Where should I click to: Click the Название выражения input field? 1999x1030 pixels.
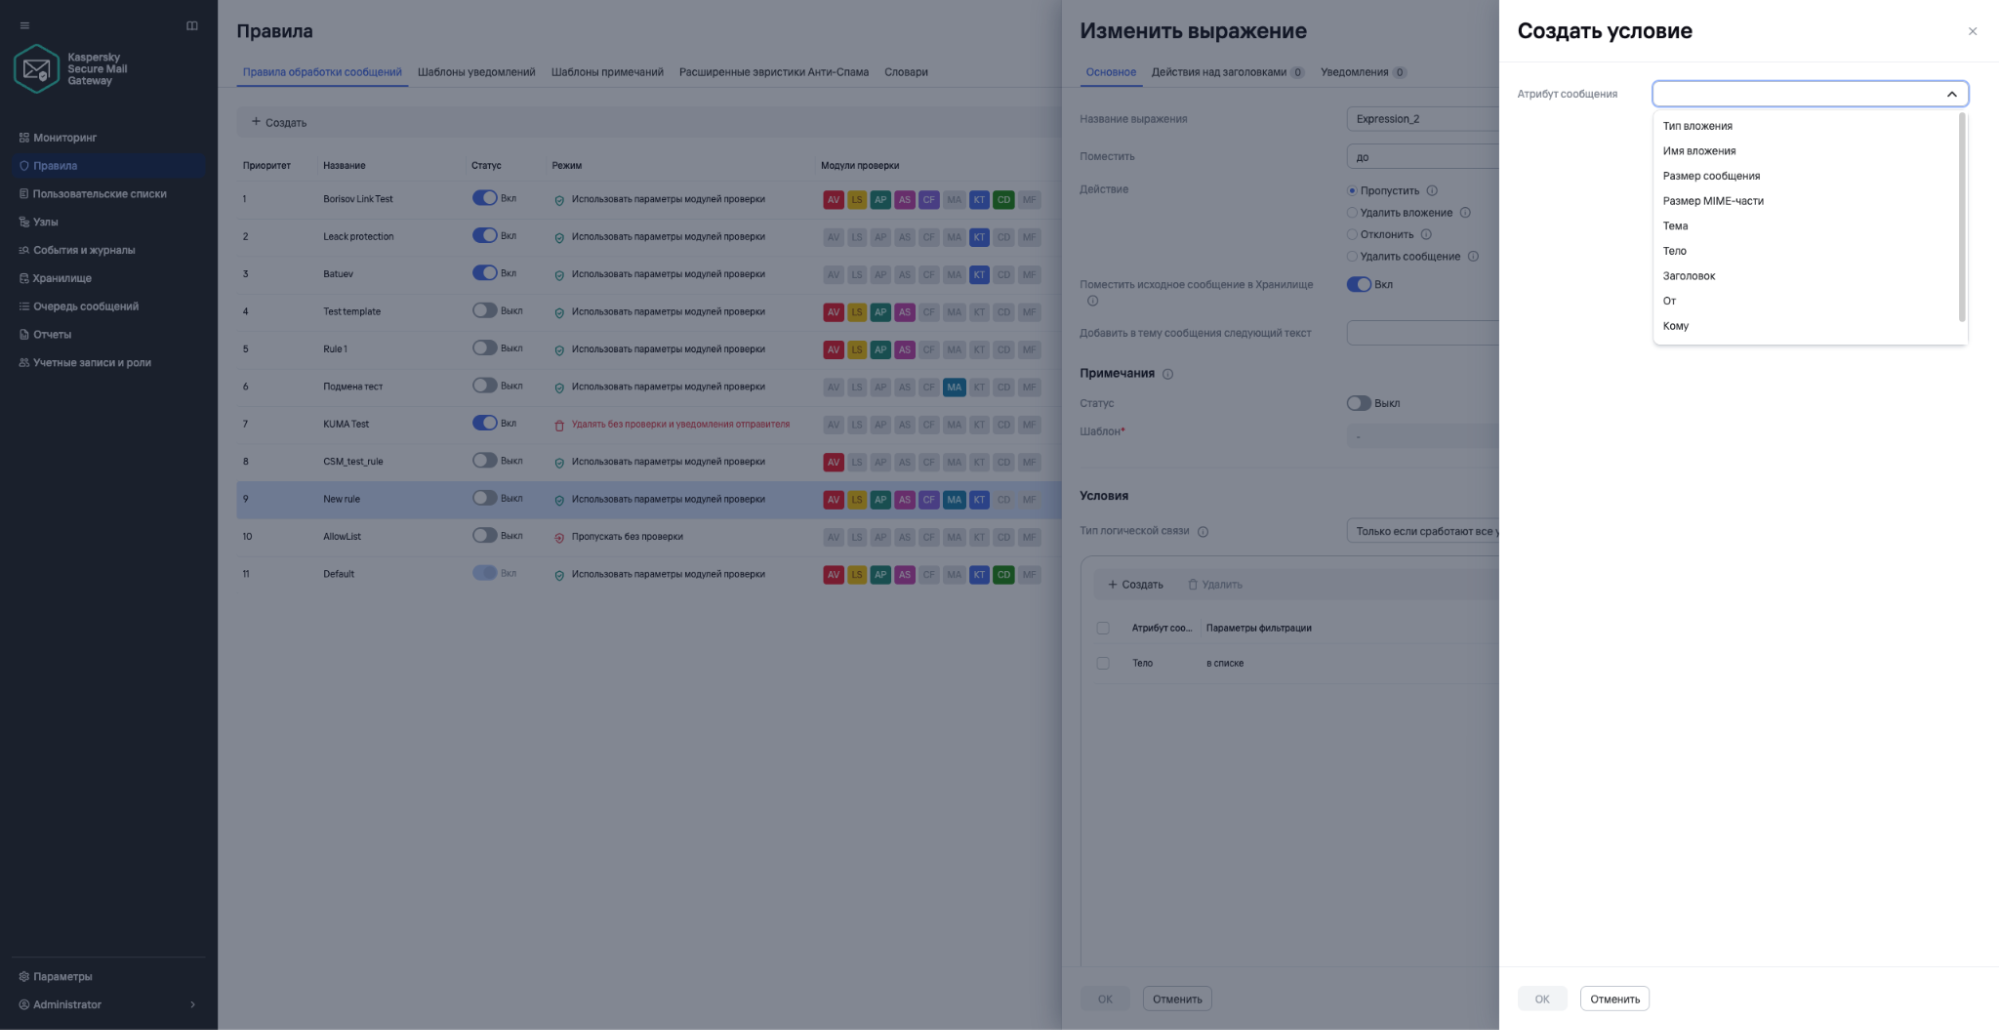point(1424,119)
